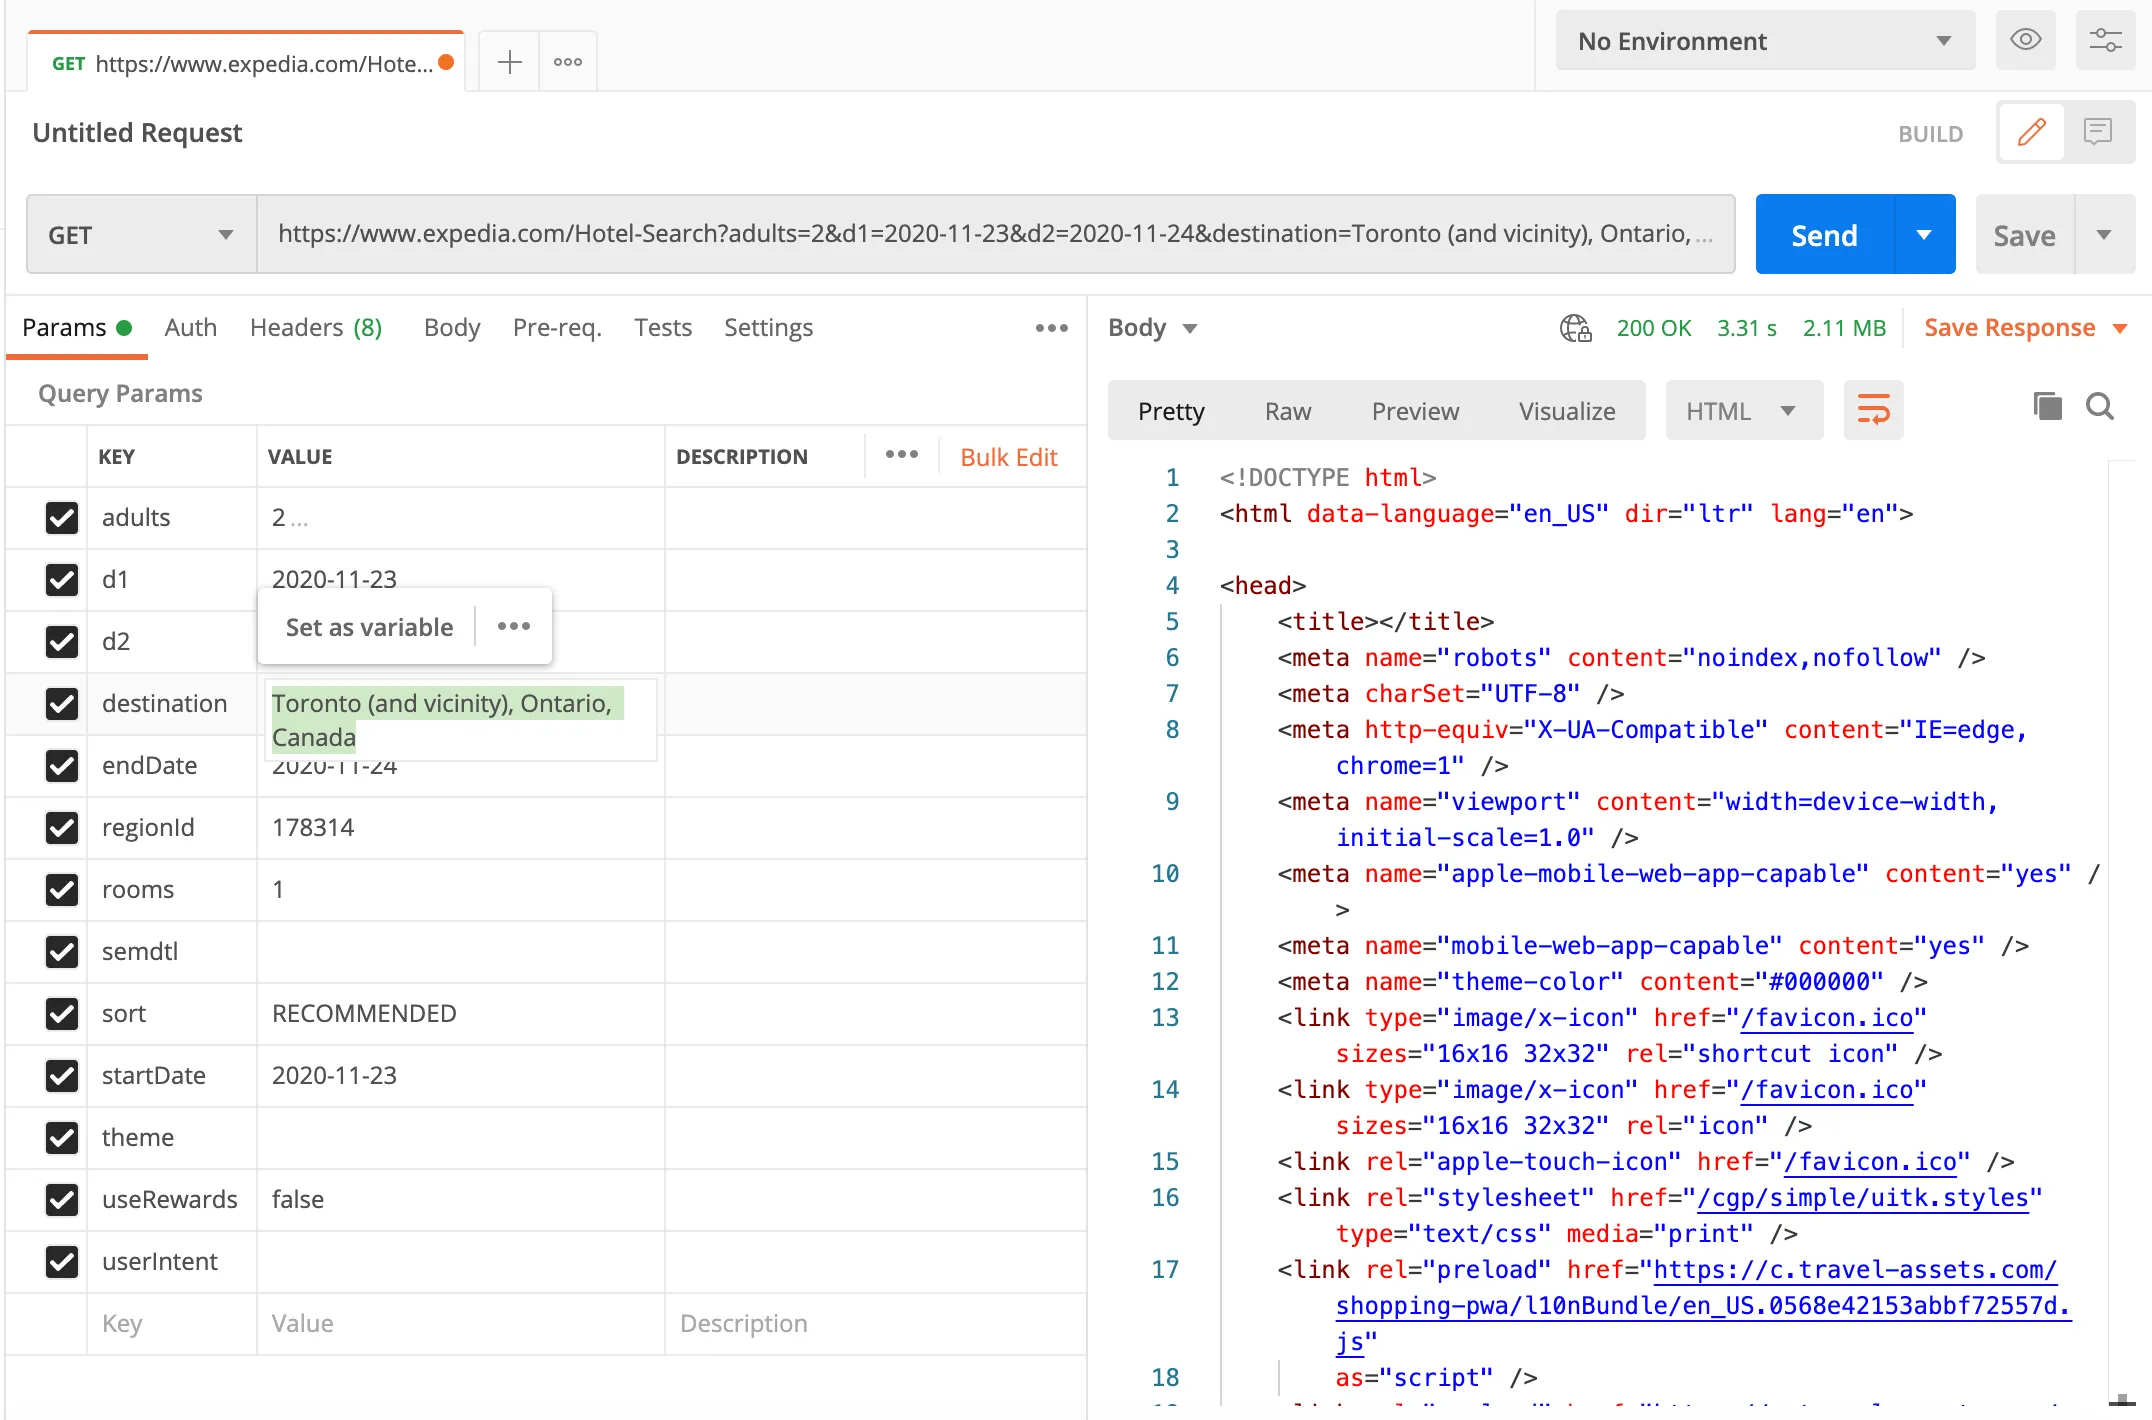Uncheck the d1 parameter
2152x1420 pixels.
click(62, 580)
